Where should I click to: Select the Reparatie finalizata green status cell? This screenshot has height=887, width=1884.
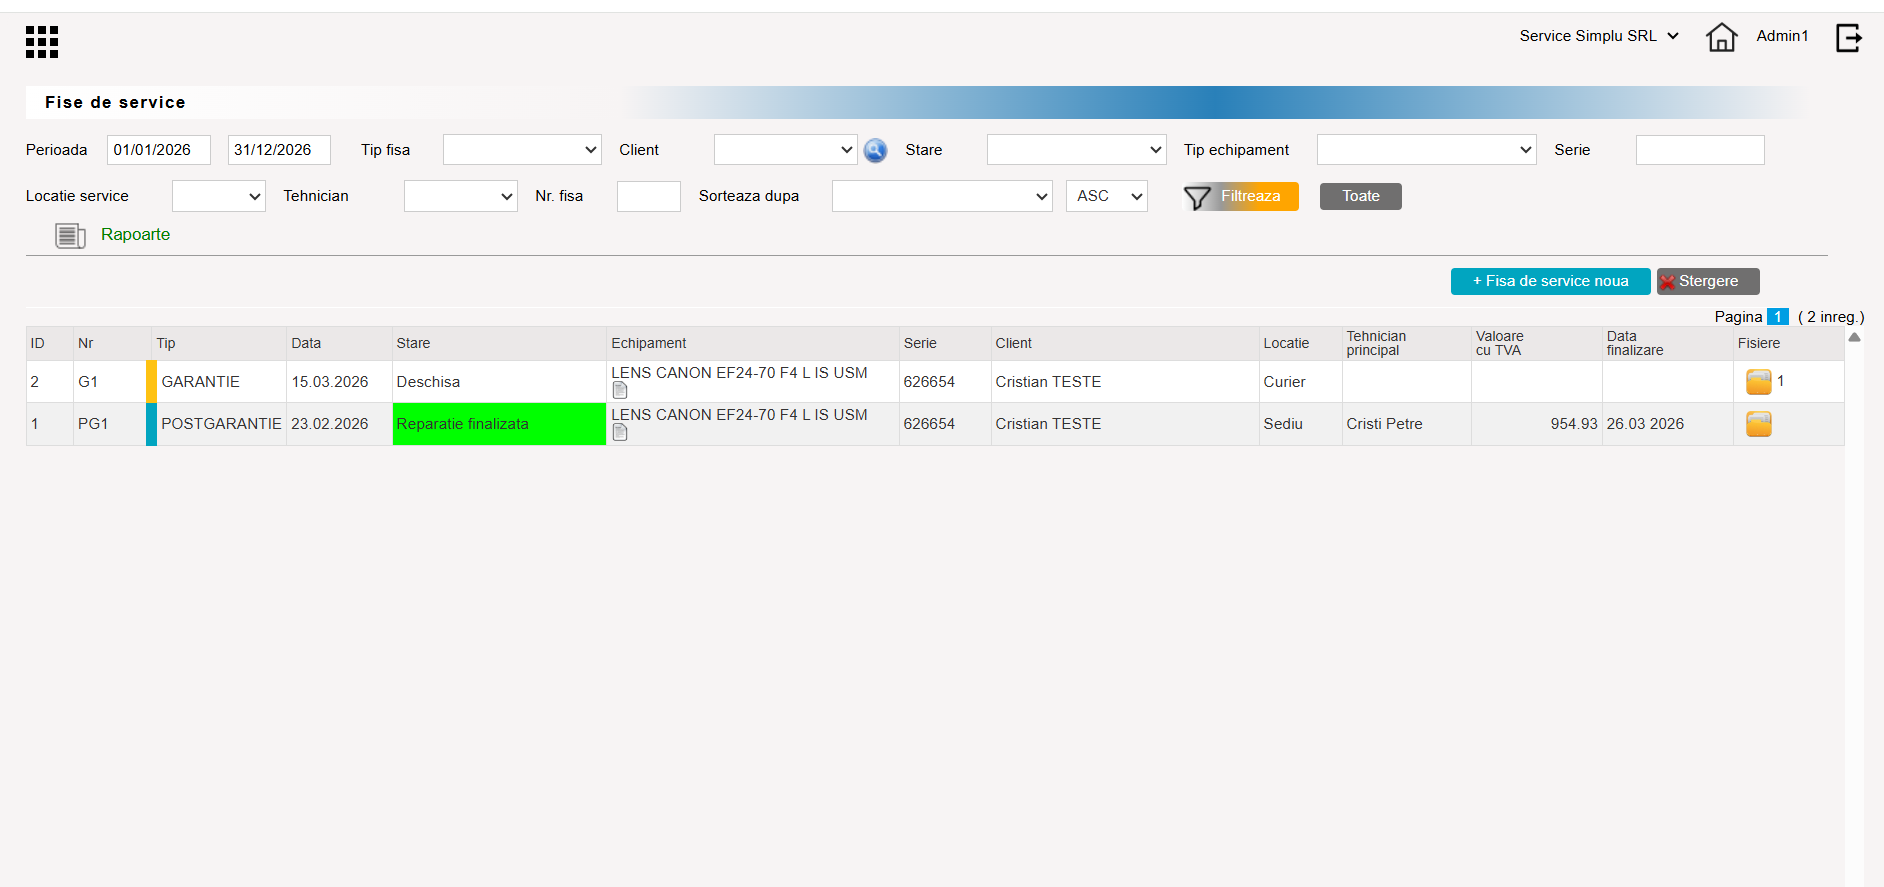click(499, 424)
